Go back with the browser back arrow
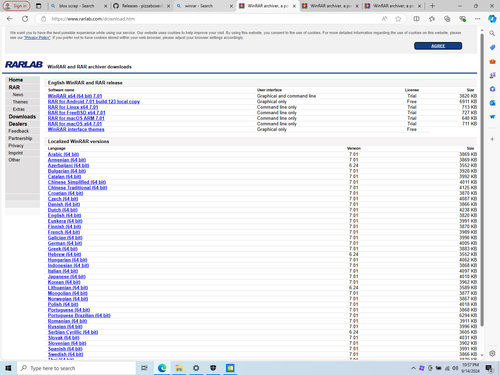Screen dimensions: 500x375 pyautogui.click(x=10, y=19)
